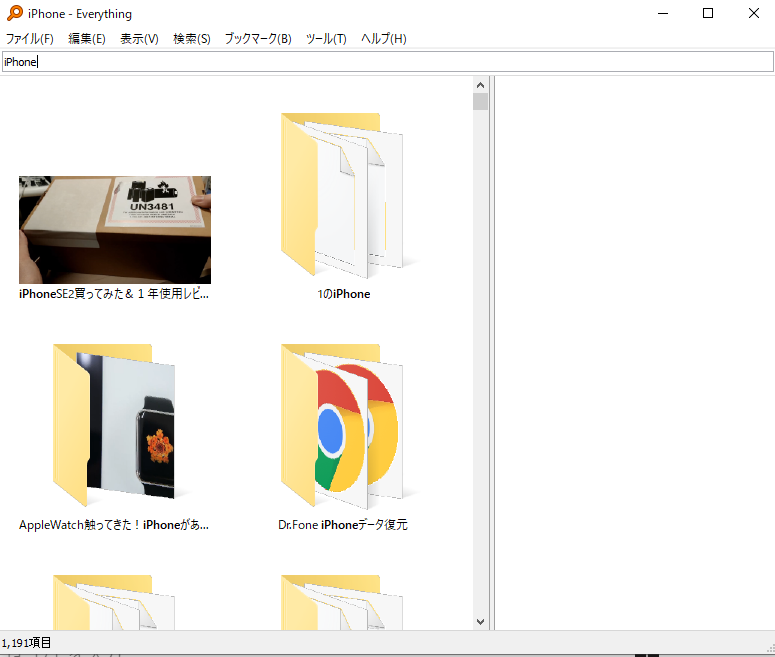Click the 1のiPhone file name label

[x=344, y=294]
